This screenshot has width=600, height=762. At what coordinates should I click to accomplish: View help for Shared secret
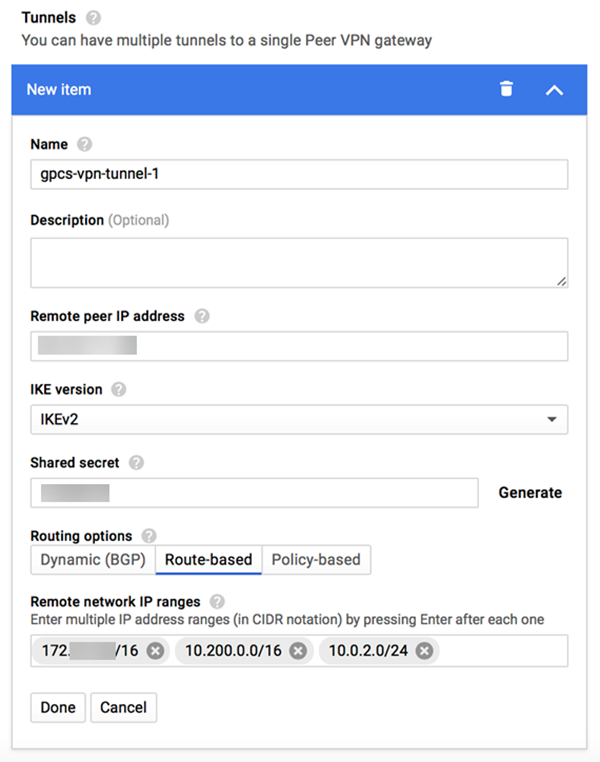click(136, 462)
